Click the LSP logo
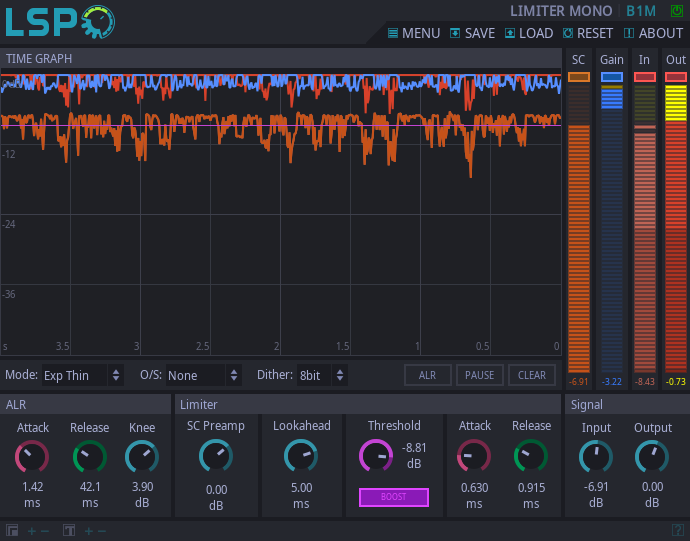Screen dimensions: 690x541 click(x=60, y=22)
